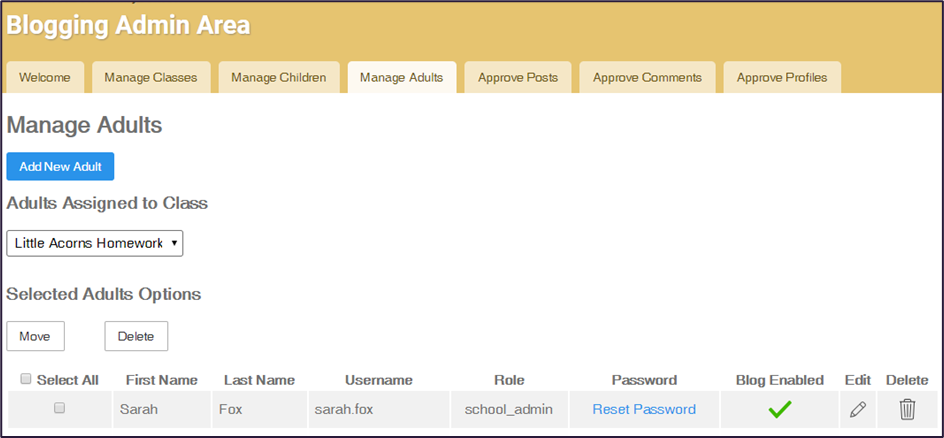
Task: Open the Approve Posts tab
Action: (x=518, y=77)
